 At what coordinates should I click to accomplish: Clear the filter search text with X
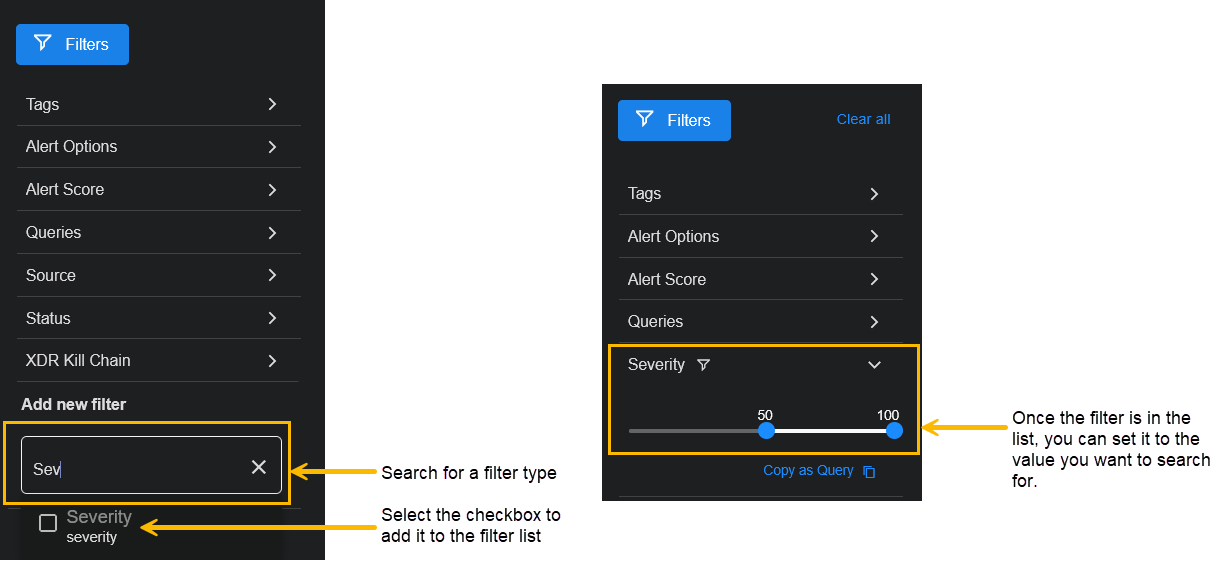point(259,467)
